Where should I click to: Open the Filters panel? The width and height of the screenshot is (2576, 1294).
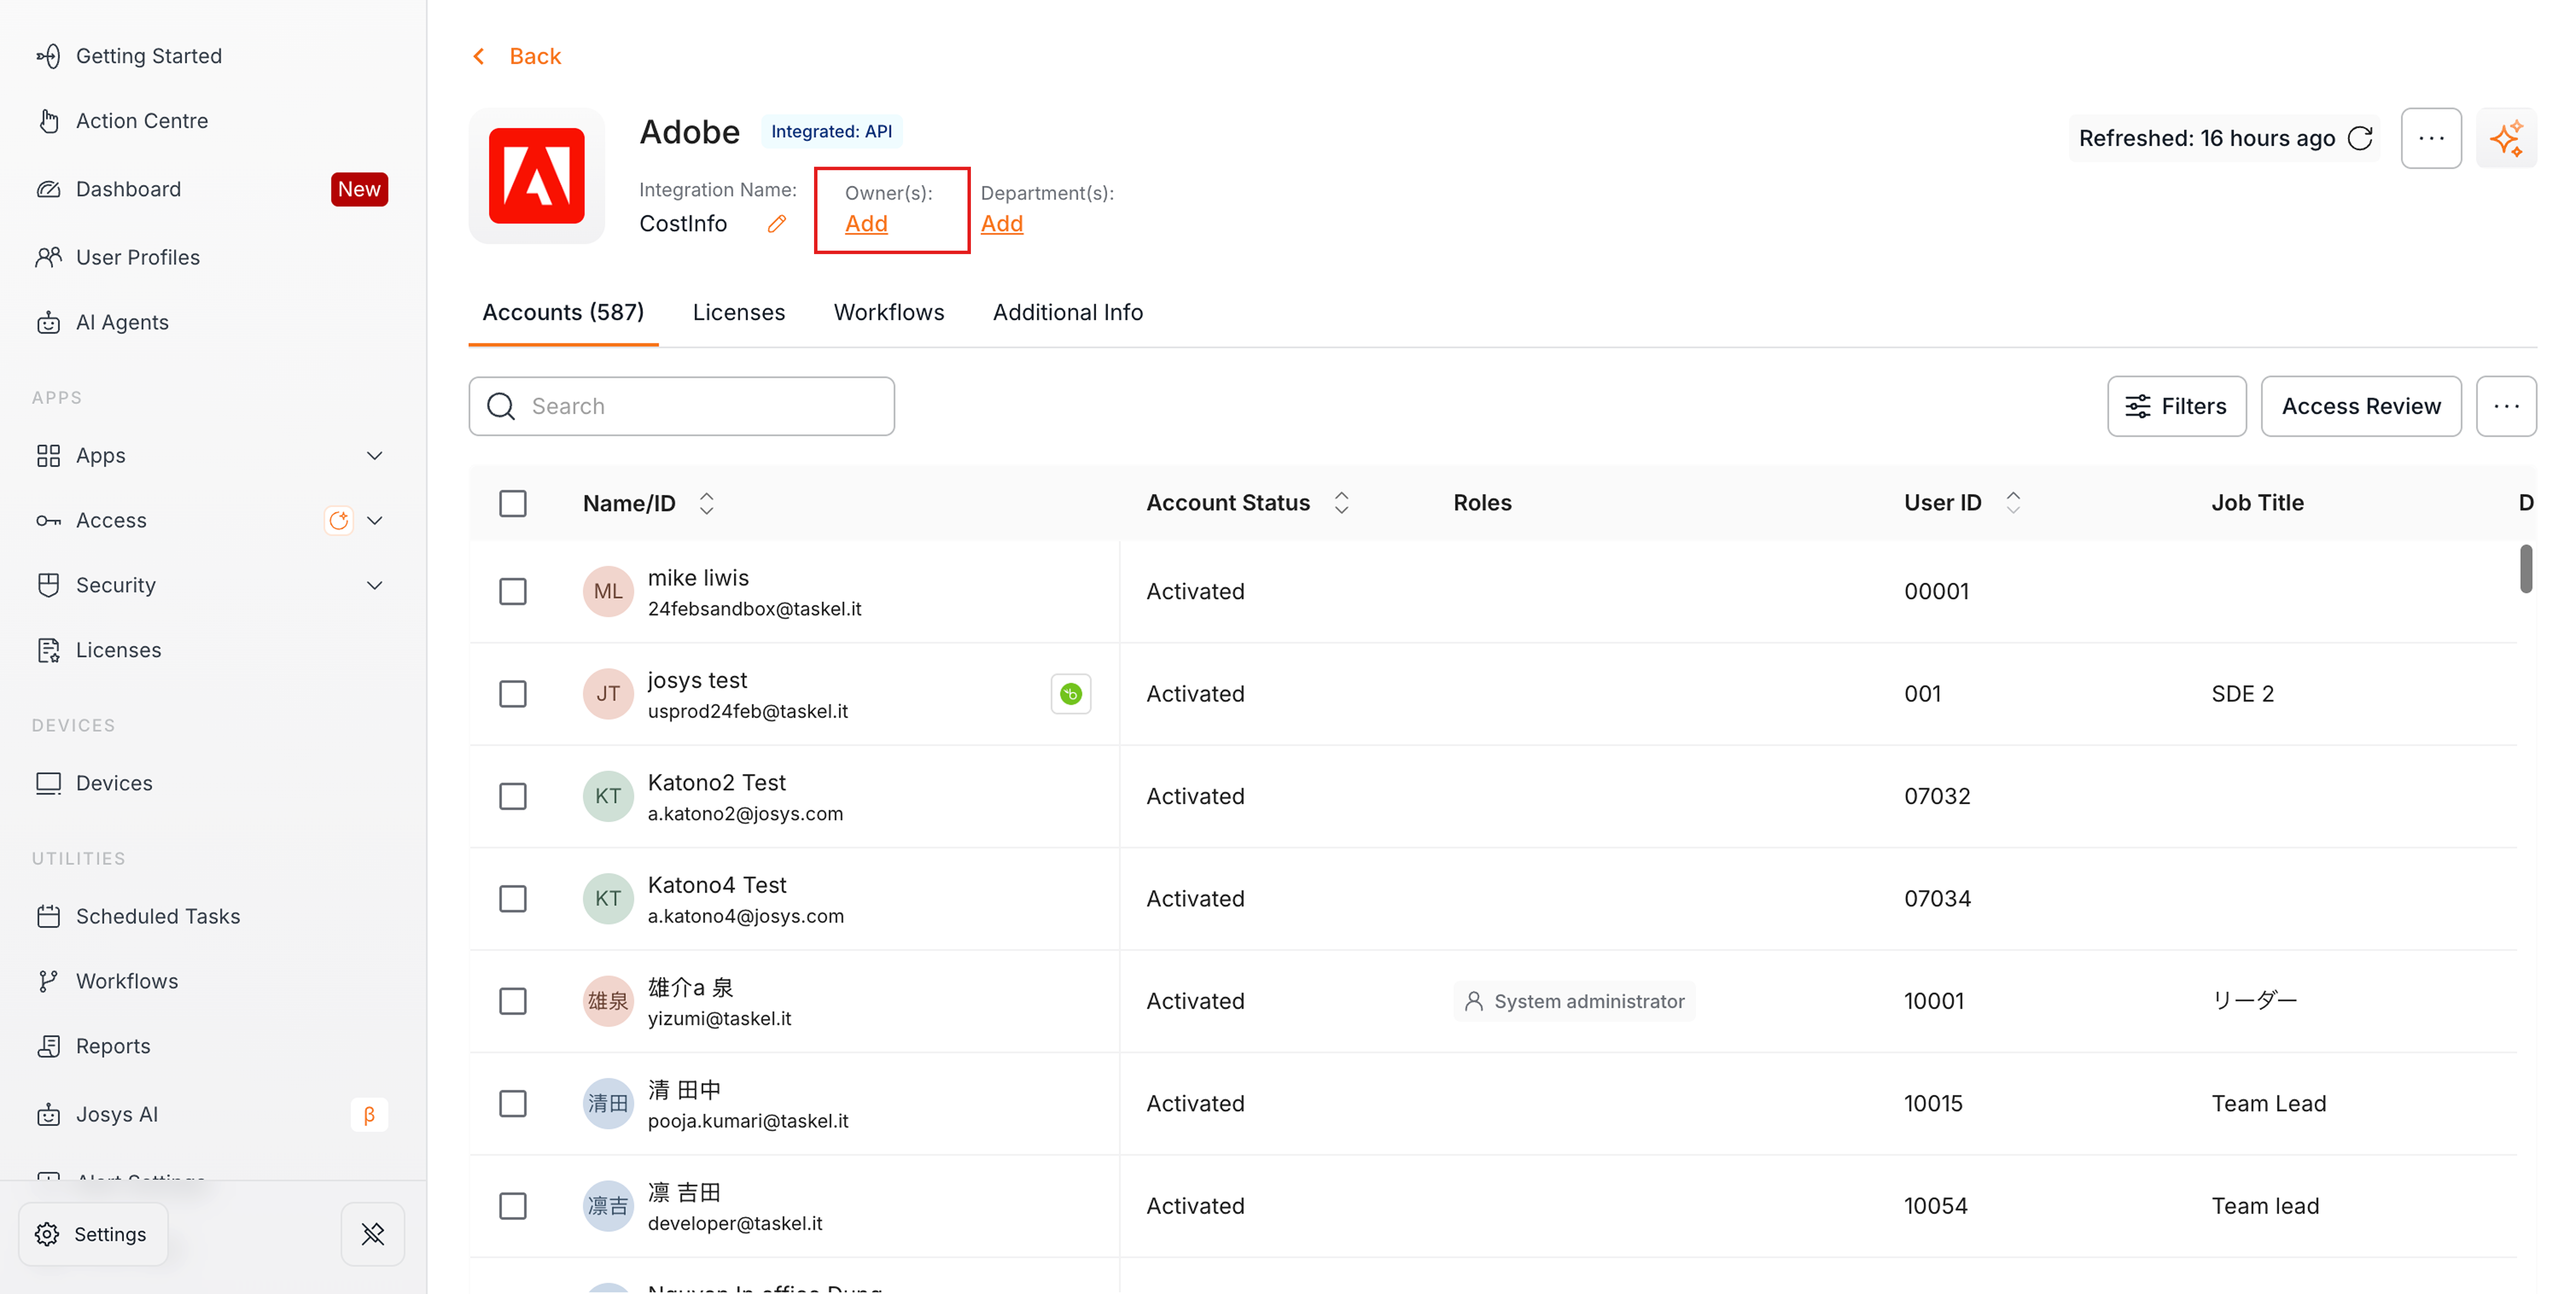[x=2177, y=406]
